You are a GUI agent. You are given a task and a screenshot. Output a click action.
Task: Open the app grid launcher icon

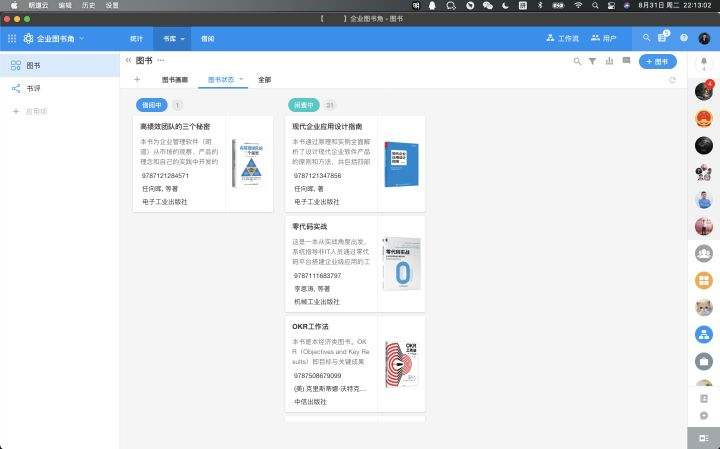[x=12, y=38]
